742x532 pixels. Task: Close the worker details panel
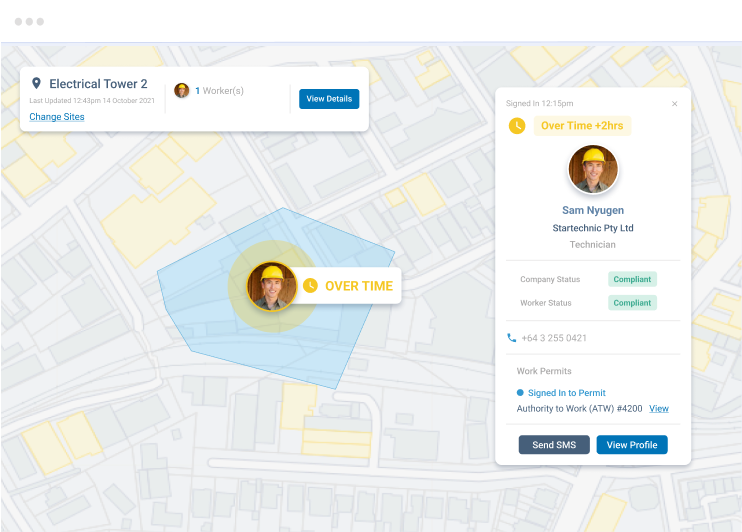674,104
